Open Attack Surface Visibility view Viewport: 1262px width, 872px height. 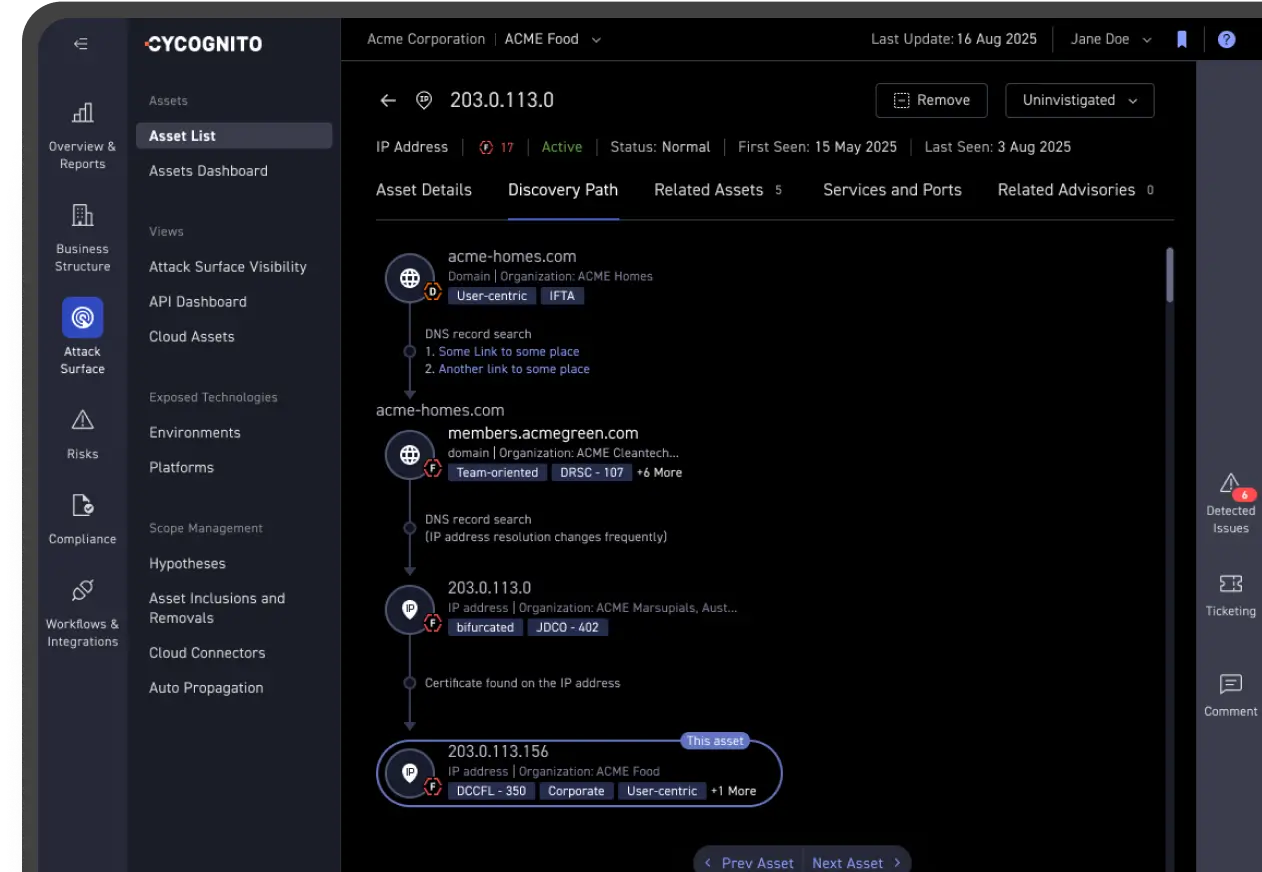tap(228, 267)
